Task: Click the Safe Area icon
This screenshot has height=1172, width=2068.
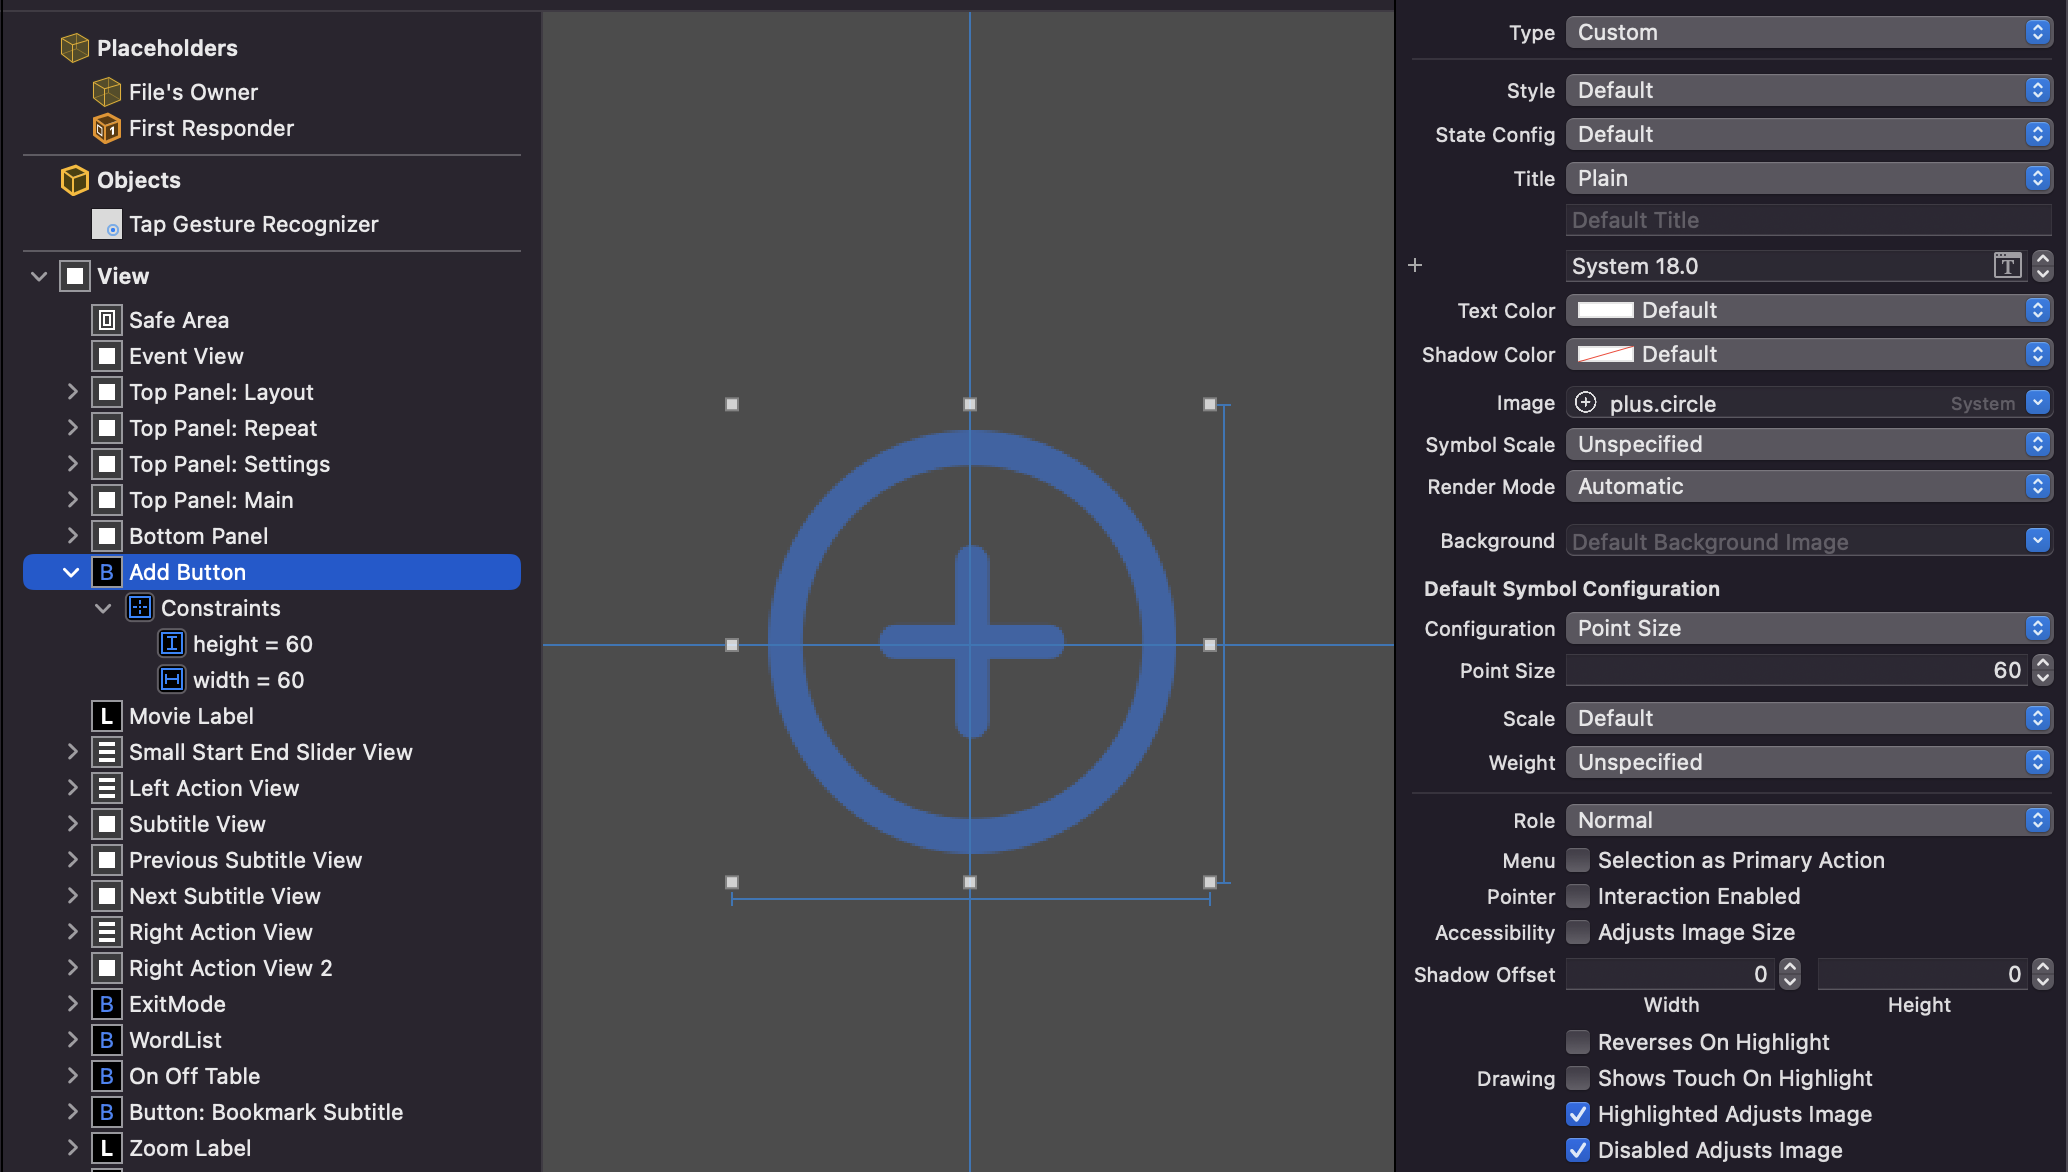Action: pyautogui.click(x=106, y=320)
